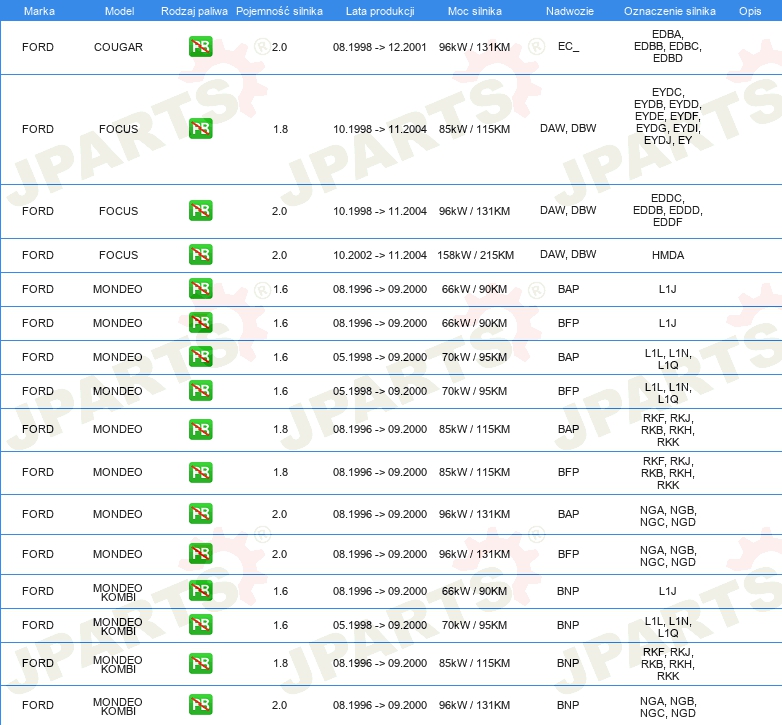Click fuel icon for Mondeo 1.6 90KM BAP row

(x=200, y=289)
